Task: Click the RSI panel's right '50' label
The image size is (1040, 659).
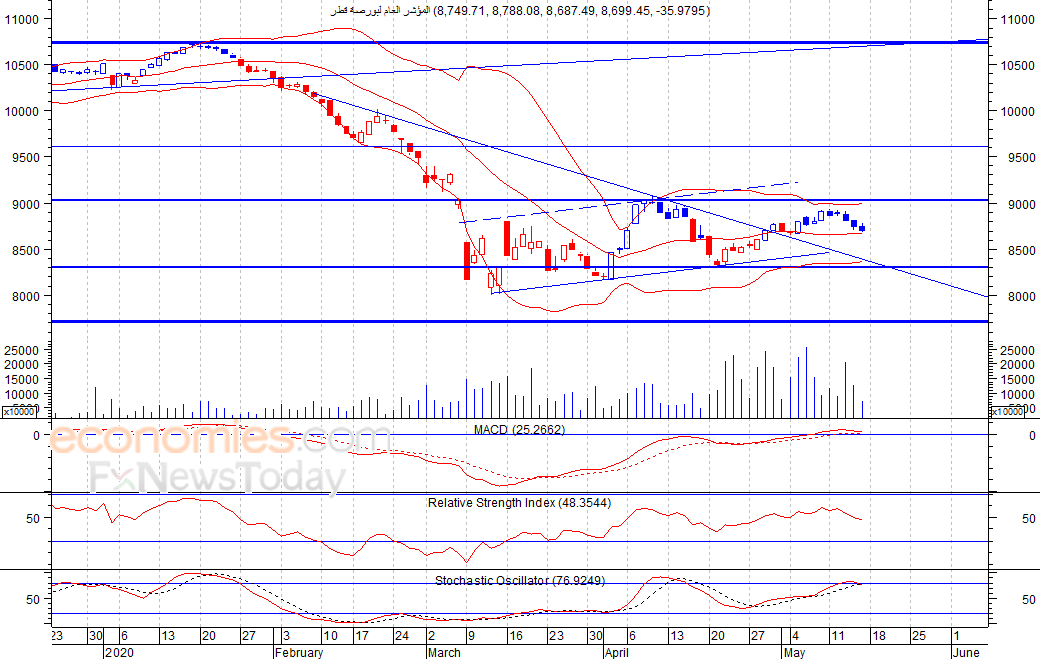Action: pyautogui.click(x=1028, y=518)
